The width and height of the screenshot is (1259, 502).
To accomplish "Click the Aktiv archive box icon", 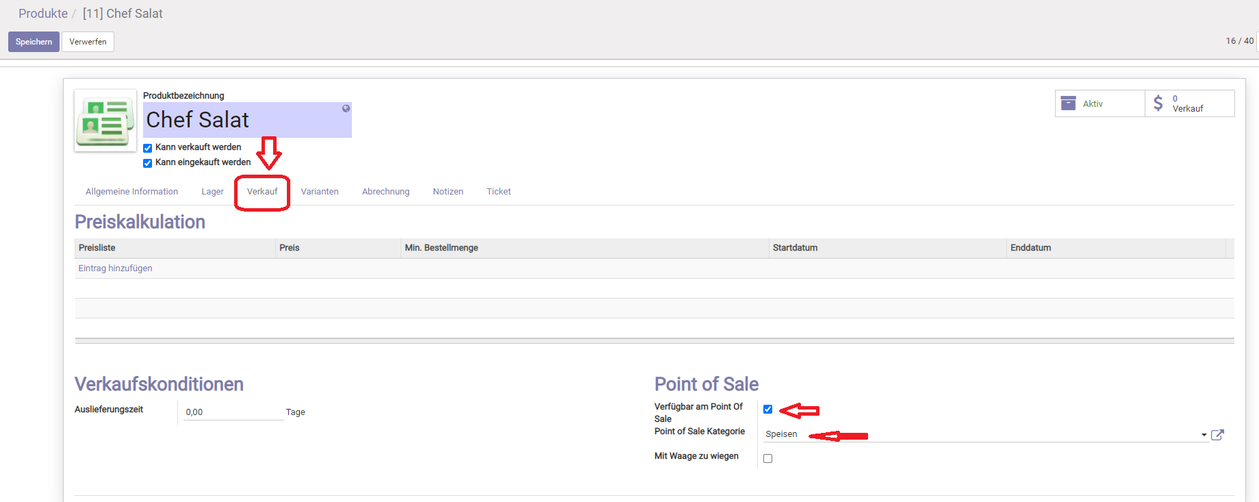I will 1068,104.
